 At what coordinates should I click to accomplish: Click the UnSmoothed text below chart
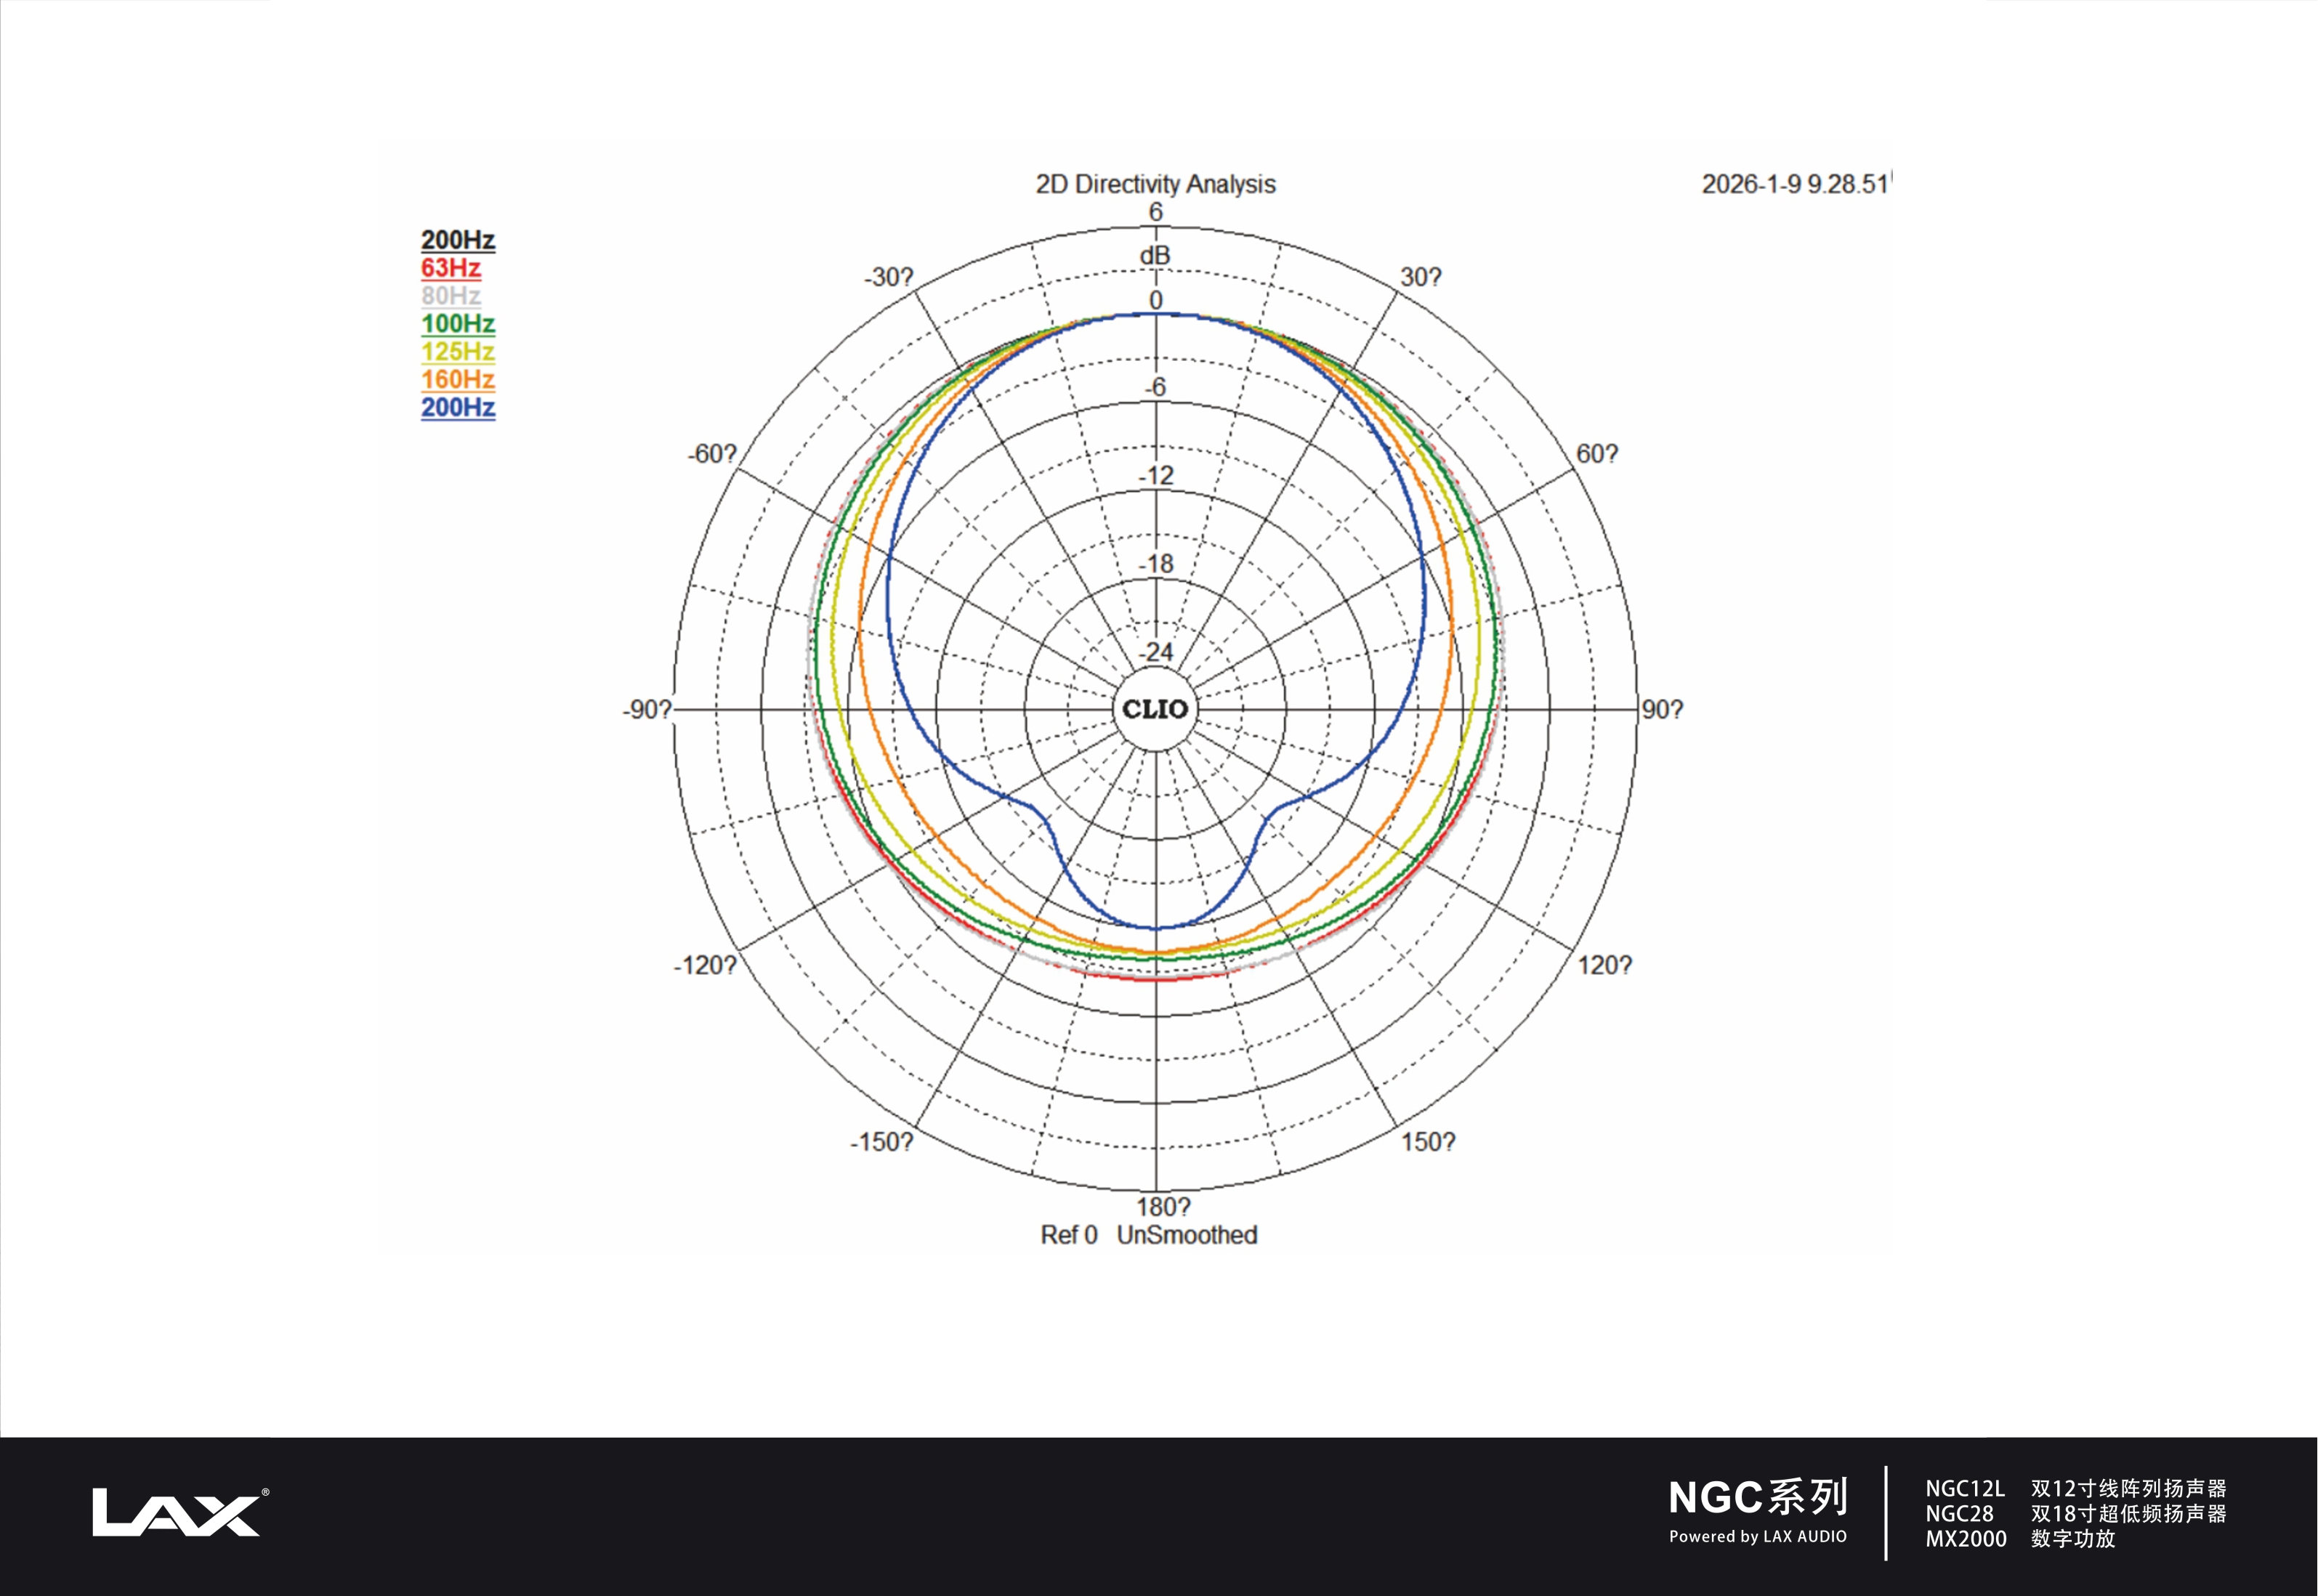tap(1187, 1235)
